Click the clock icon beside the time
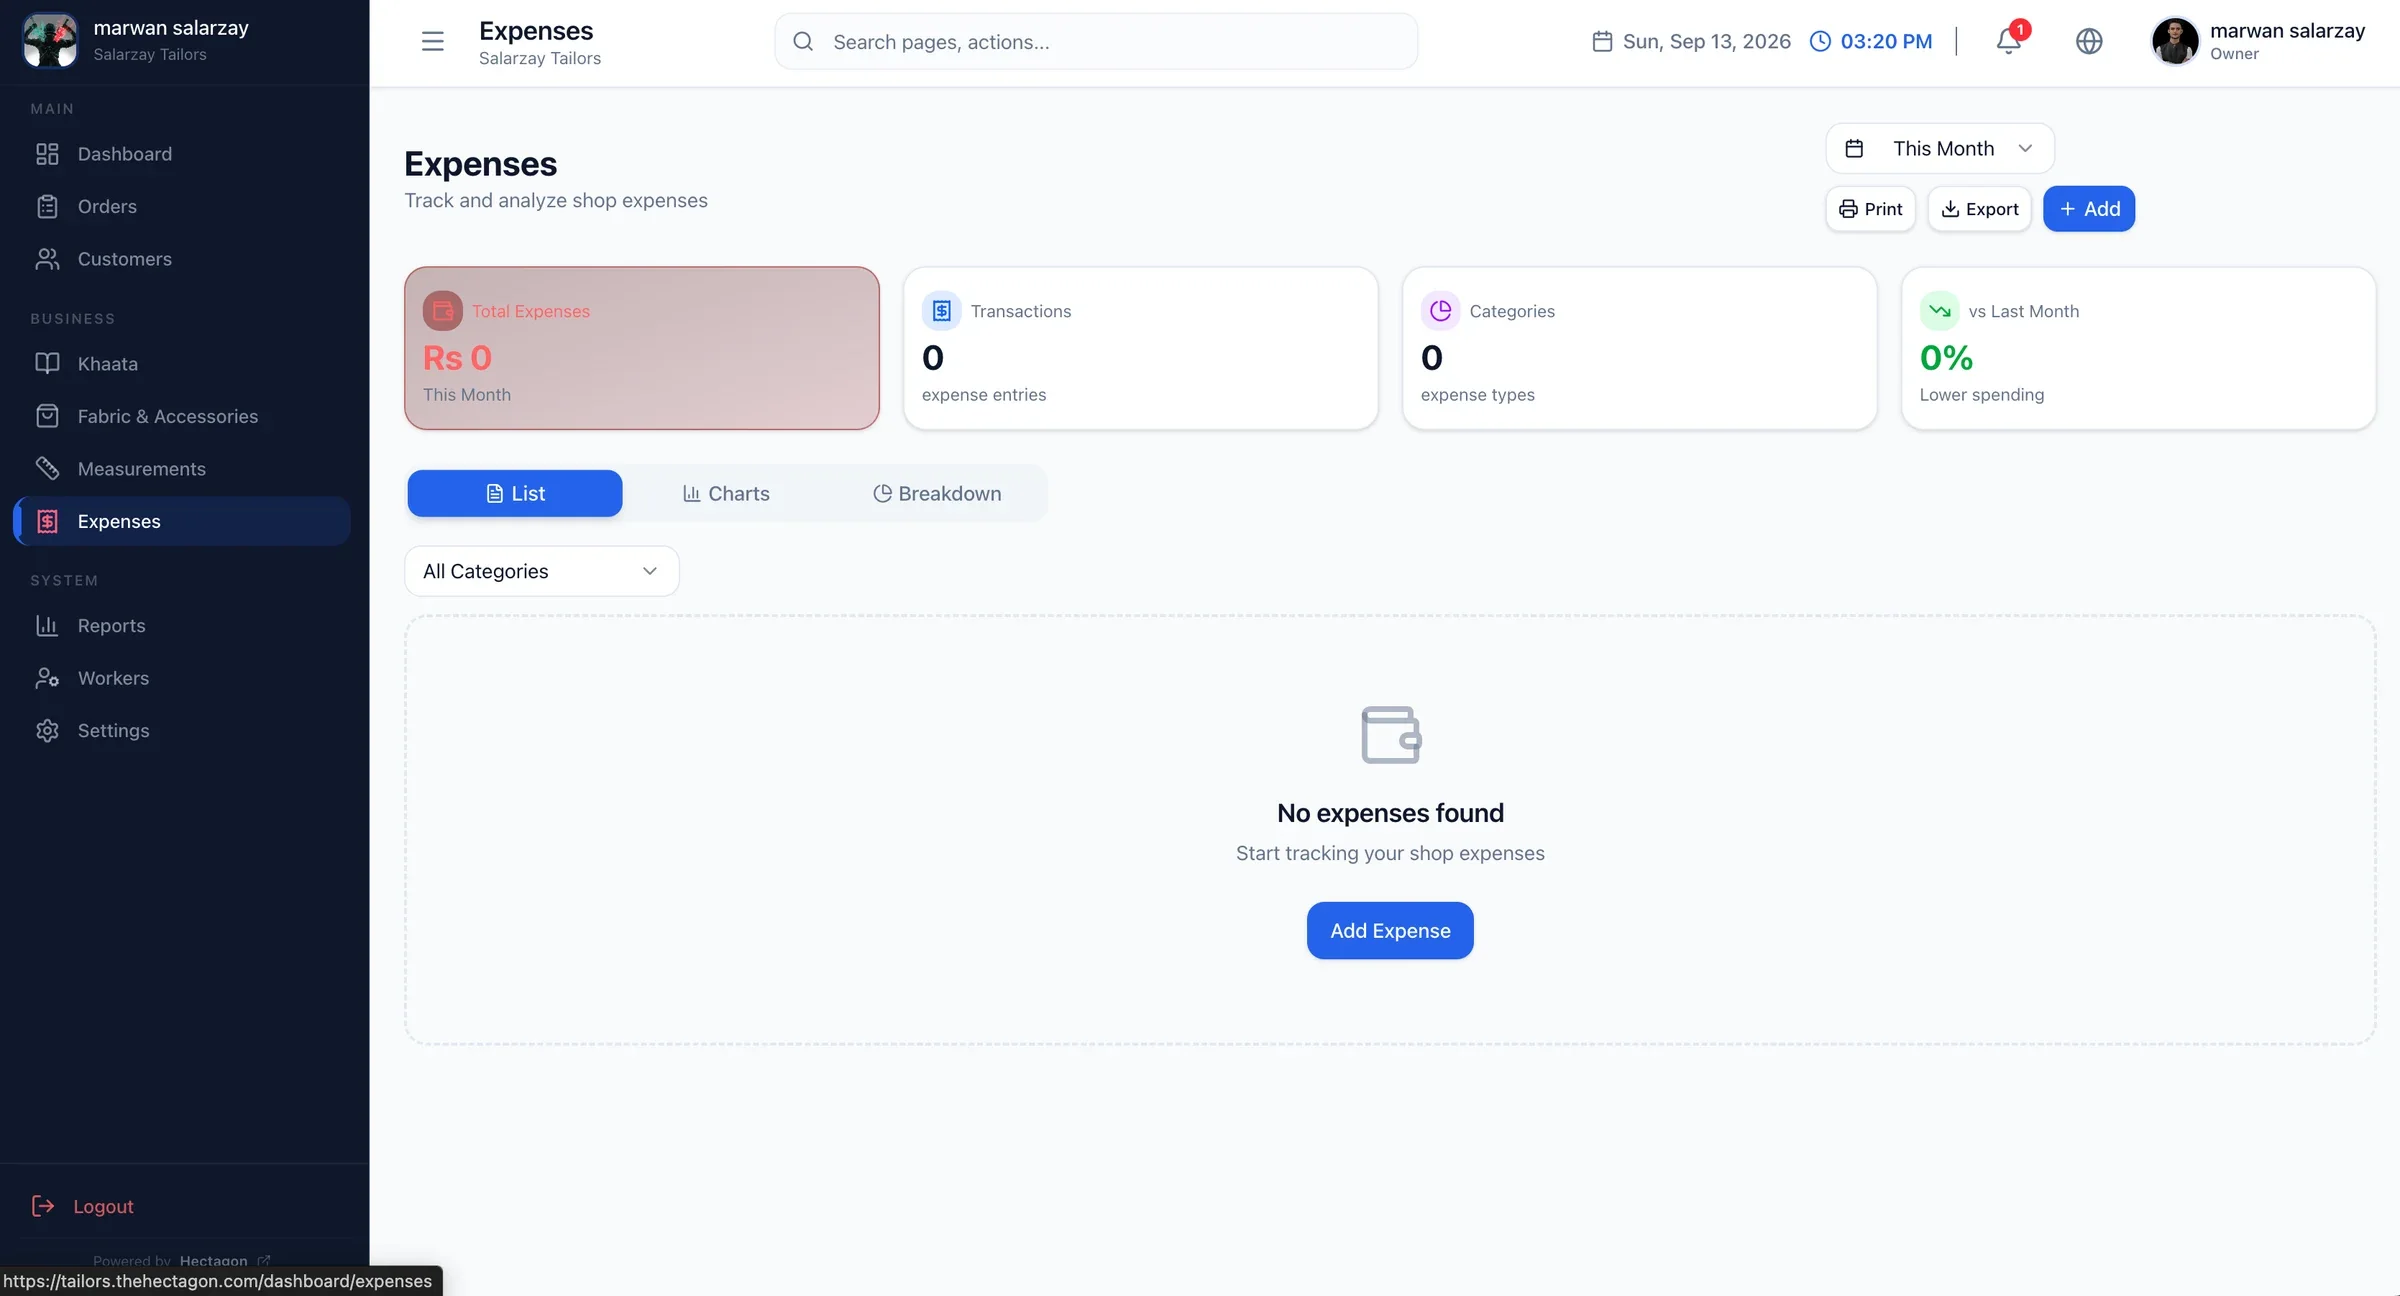The height and width of the screenshot is (1296, 2400). coord(1821,41)
